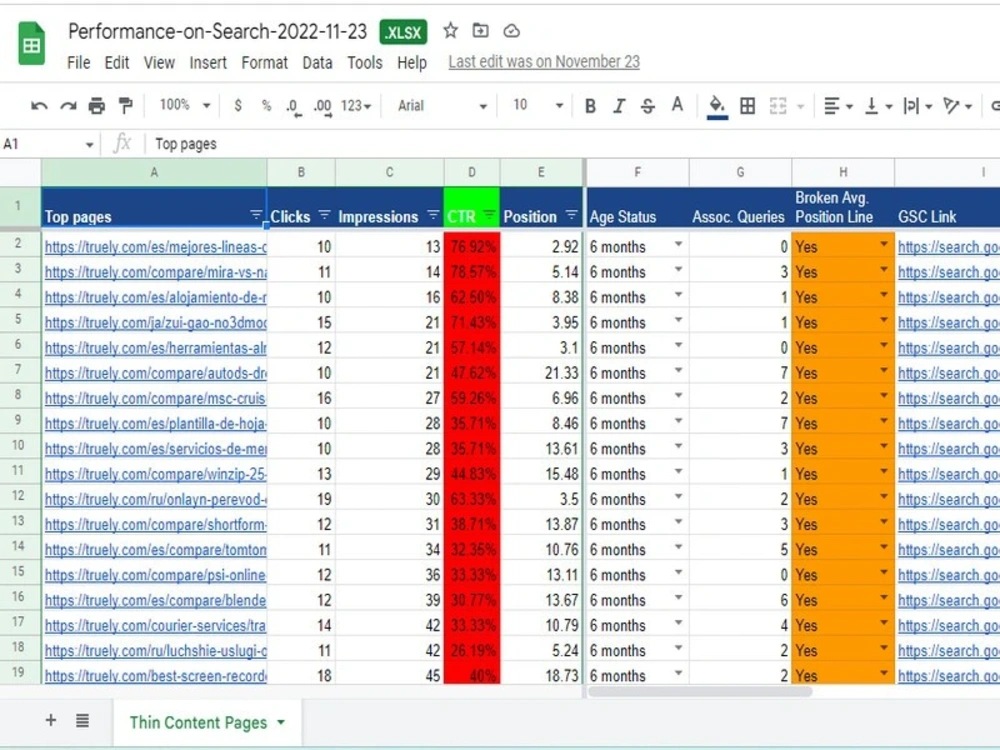Open the Format menu
This screenshot has height=750, width=1000.
click(264, 62)
